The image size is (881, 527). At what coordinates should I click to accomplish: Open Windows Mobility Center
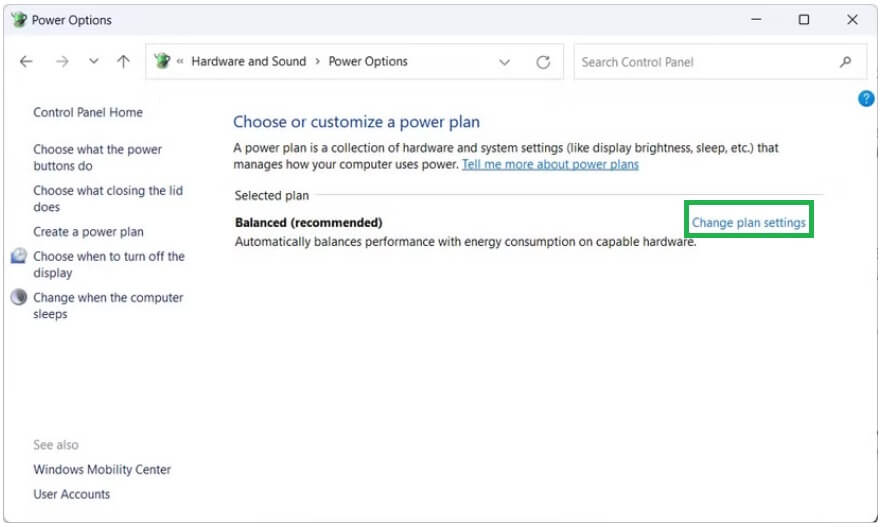point(102,469)
